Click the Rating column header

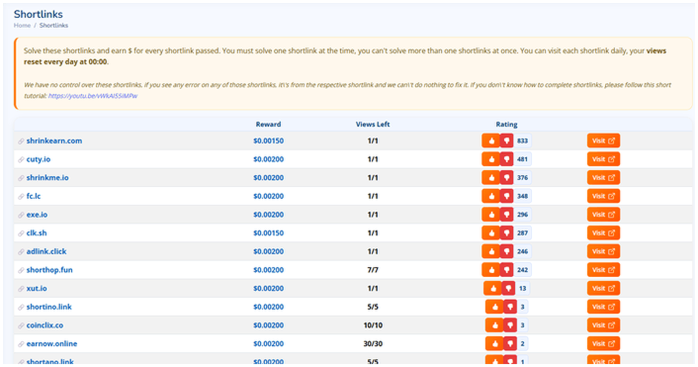tap(507, 124)
